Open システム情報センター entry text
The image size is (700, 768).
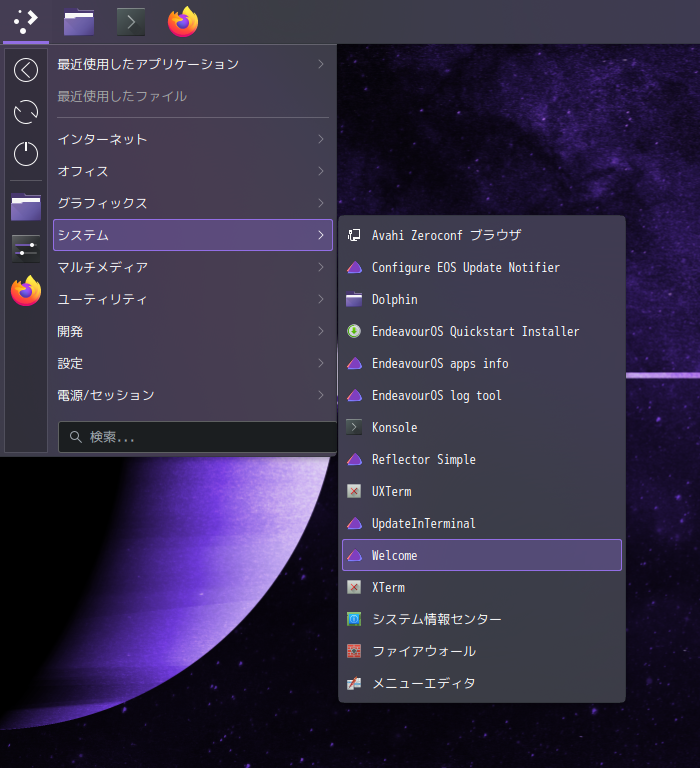(x=436, y=619)
